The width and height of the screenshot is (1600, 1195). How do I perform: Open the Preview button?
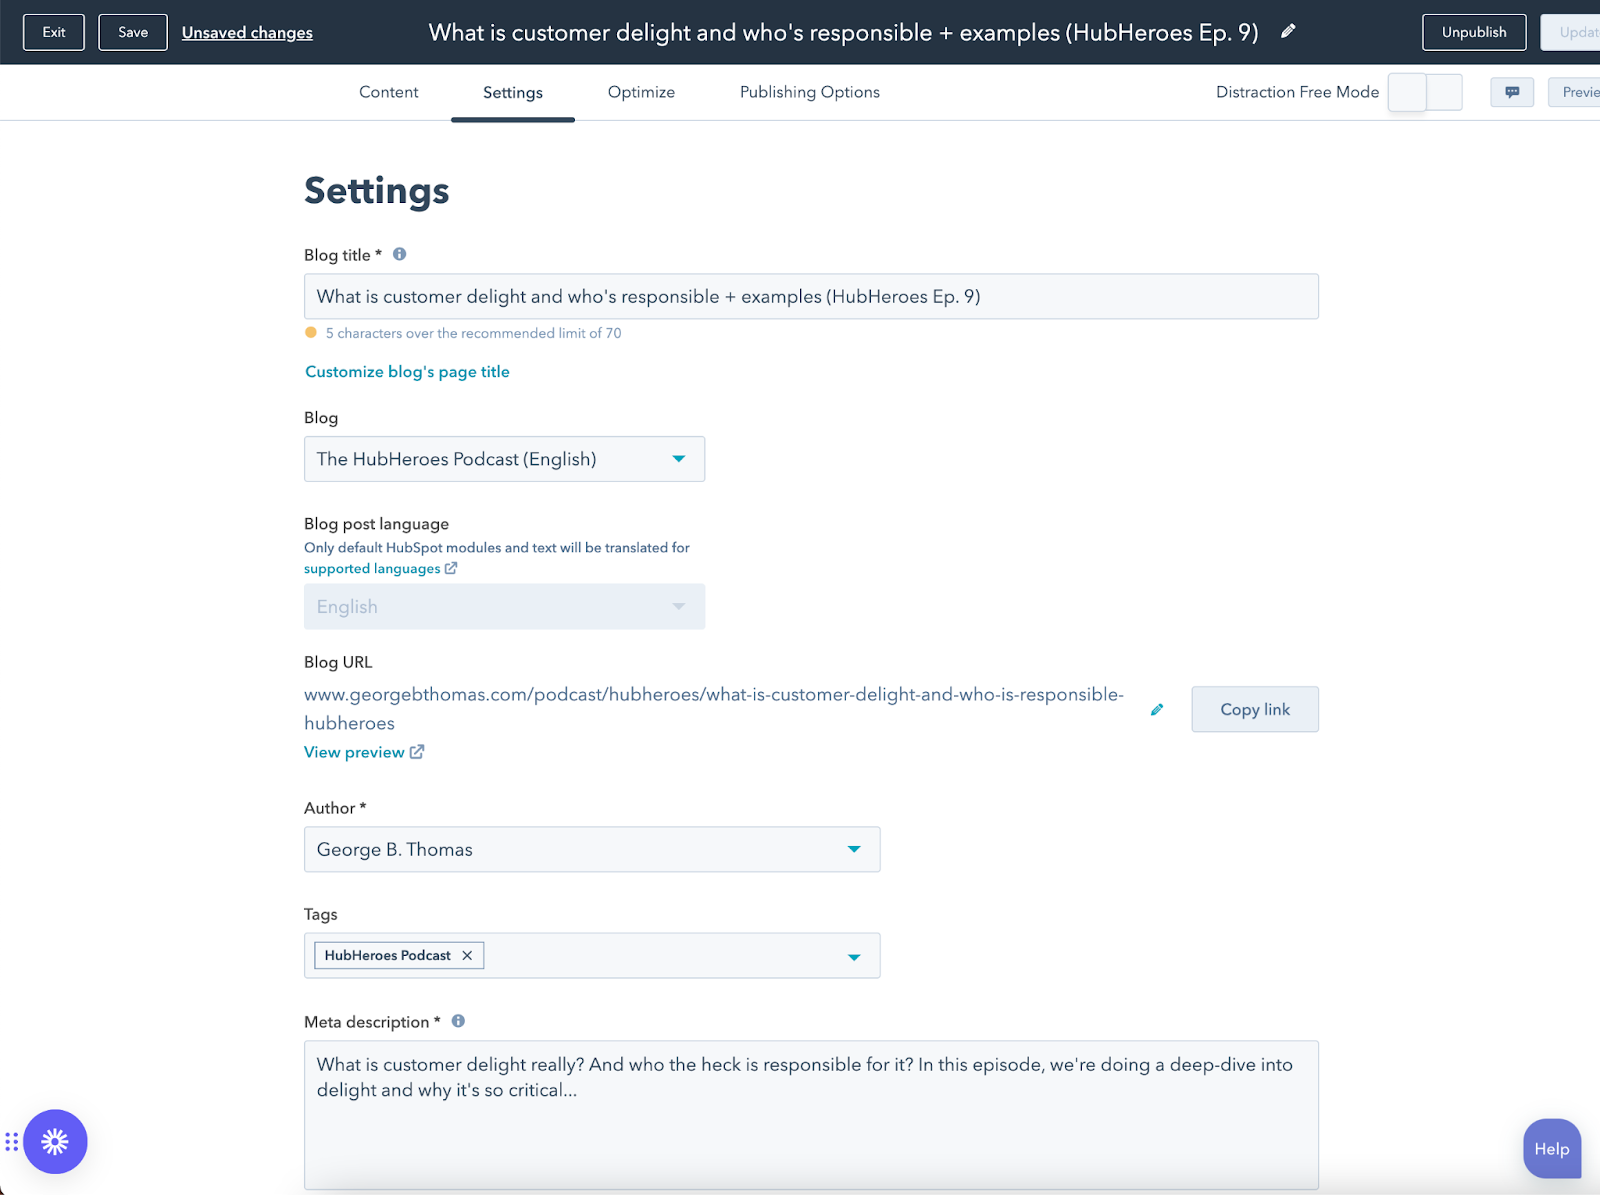click(x=1575, y=92)
